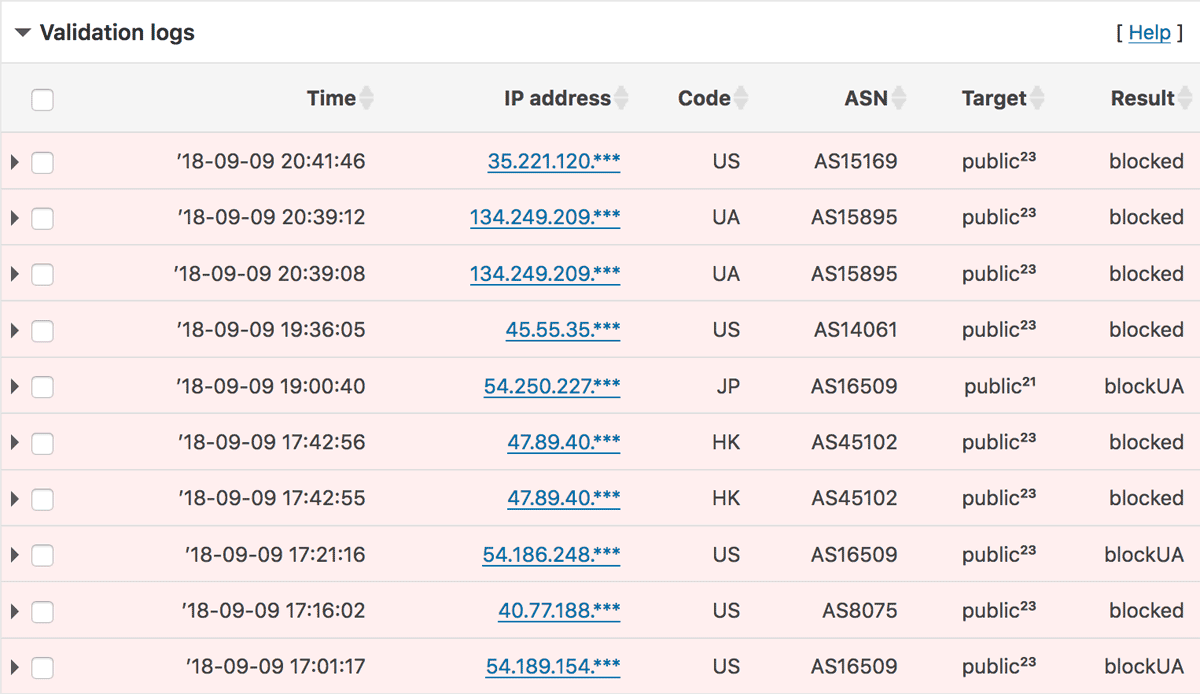This screenshot has width=1200, height=694.
Task: Expand the row at 17:16:02
Action: [14, 610]
